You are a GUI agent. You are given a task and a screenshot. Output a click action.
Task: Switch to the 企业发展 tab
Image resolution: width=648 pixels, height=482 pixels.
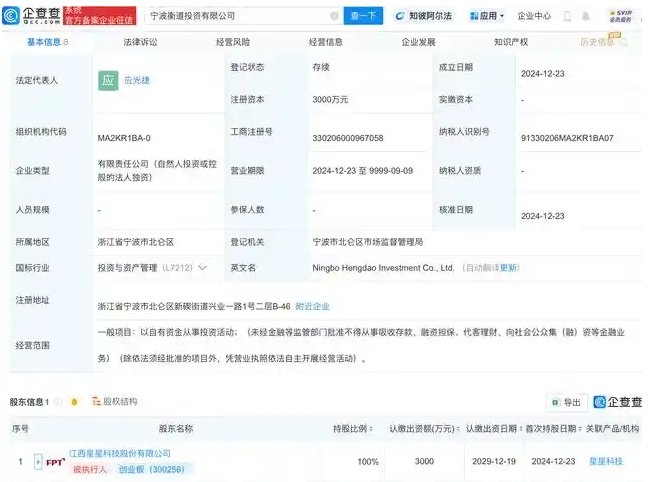418,42
